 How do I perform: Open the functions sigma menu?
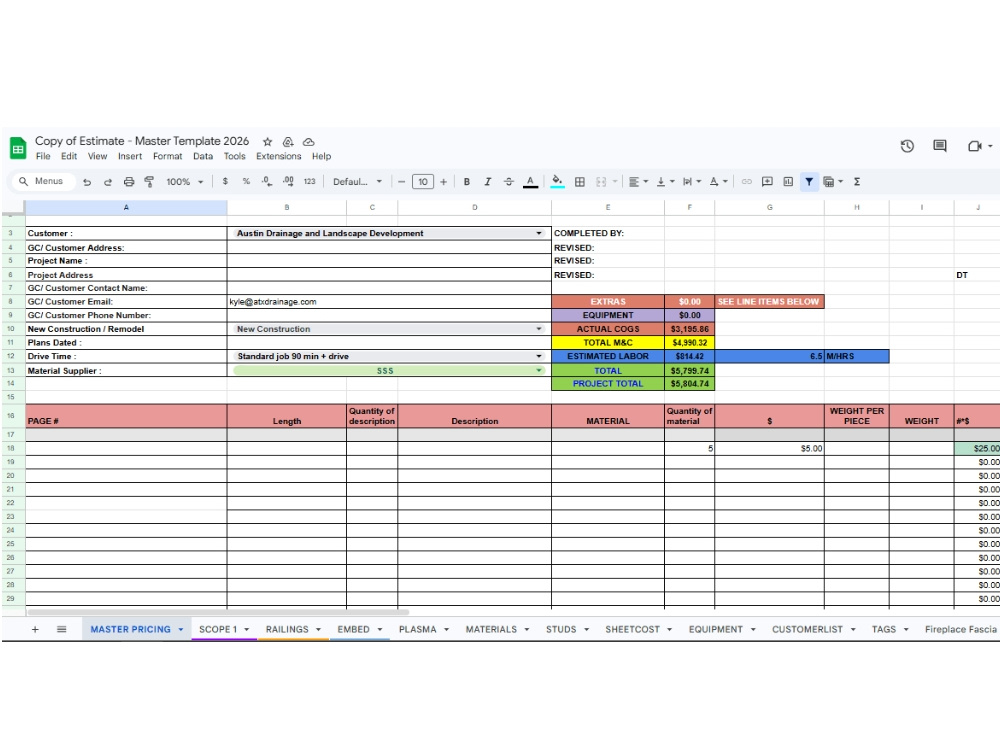(x=857, y=182)
